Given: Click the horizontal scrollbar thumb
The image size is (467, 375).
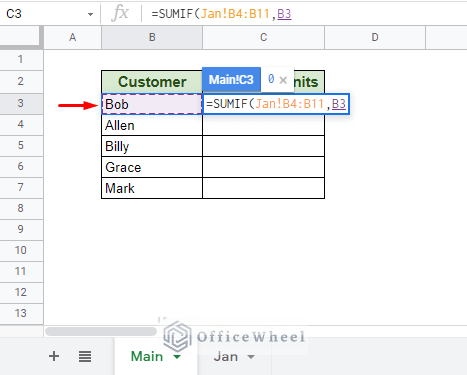Looking at the screenshot, I should coord(101,331).
